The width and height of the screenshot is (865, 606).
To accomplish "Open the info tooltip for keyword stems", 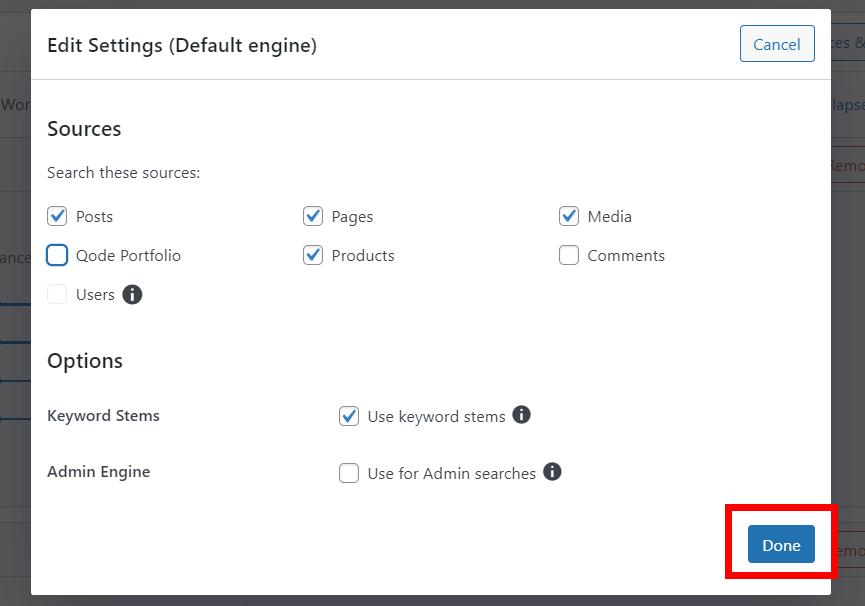I will pyautogui.click(x=521, y=415).
